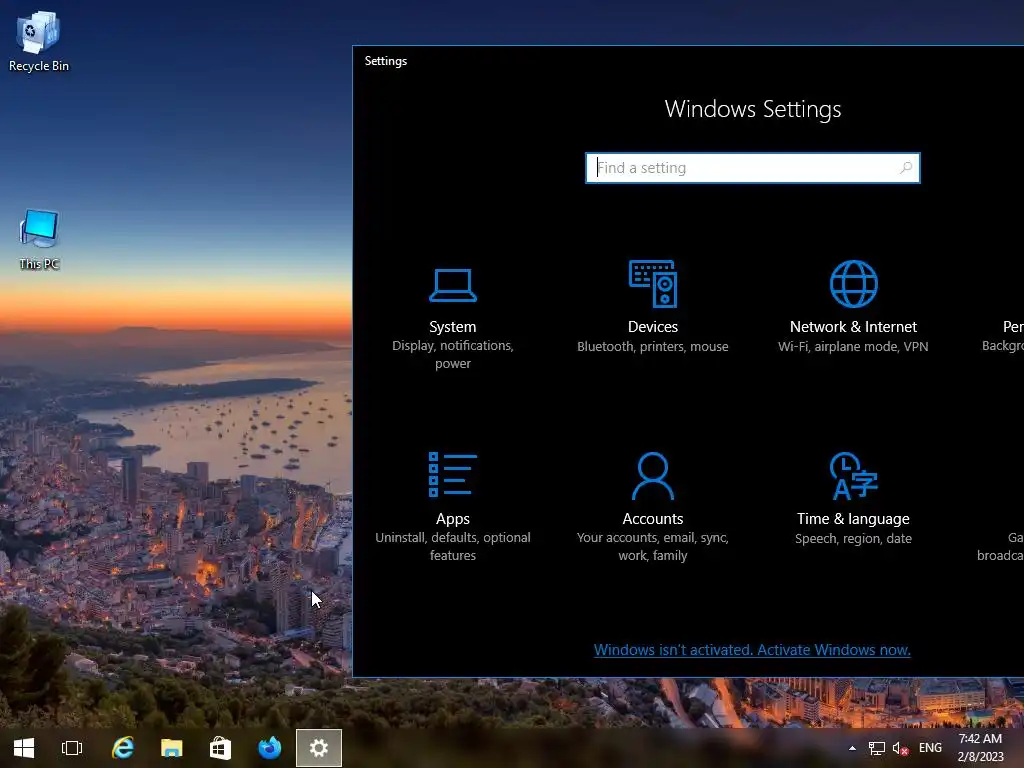Launch the Firefox-style browser taskbar icon
Image resolution: width=1024 pixels, height=768 pixels.
(x=269, y=748)
